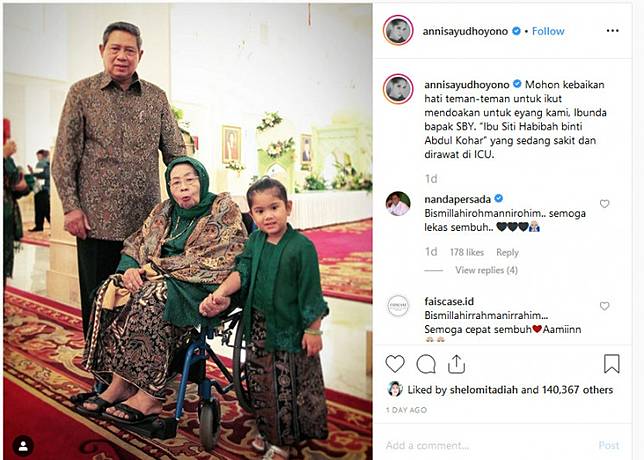Like nandapersada's comment
Image resolution: width=644 pixels, height=460 pixels.
605,204
